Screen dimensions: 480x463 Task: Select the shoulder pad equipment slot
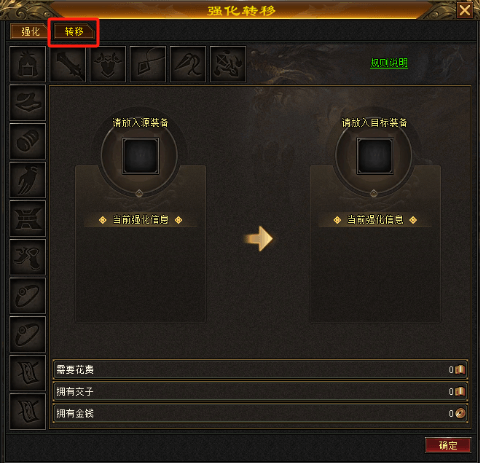pyautogui.click(x=27, y=103)
